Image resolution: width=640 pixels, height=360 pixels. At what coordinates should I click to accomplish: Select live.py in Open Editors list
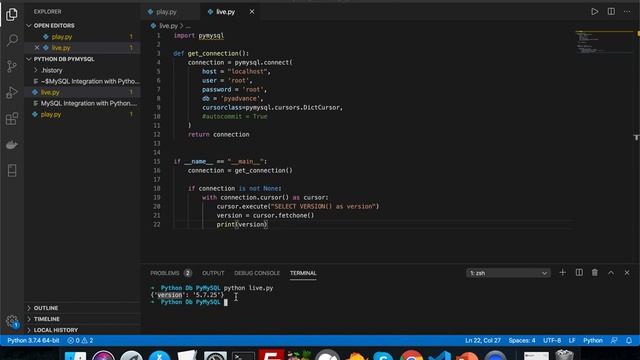(82, 48)
